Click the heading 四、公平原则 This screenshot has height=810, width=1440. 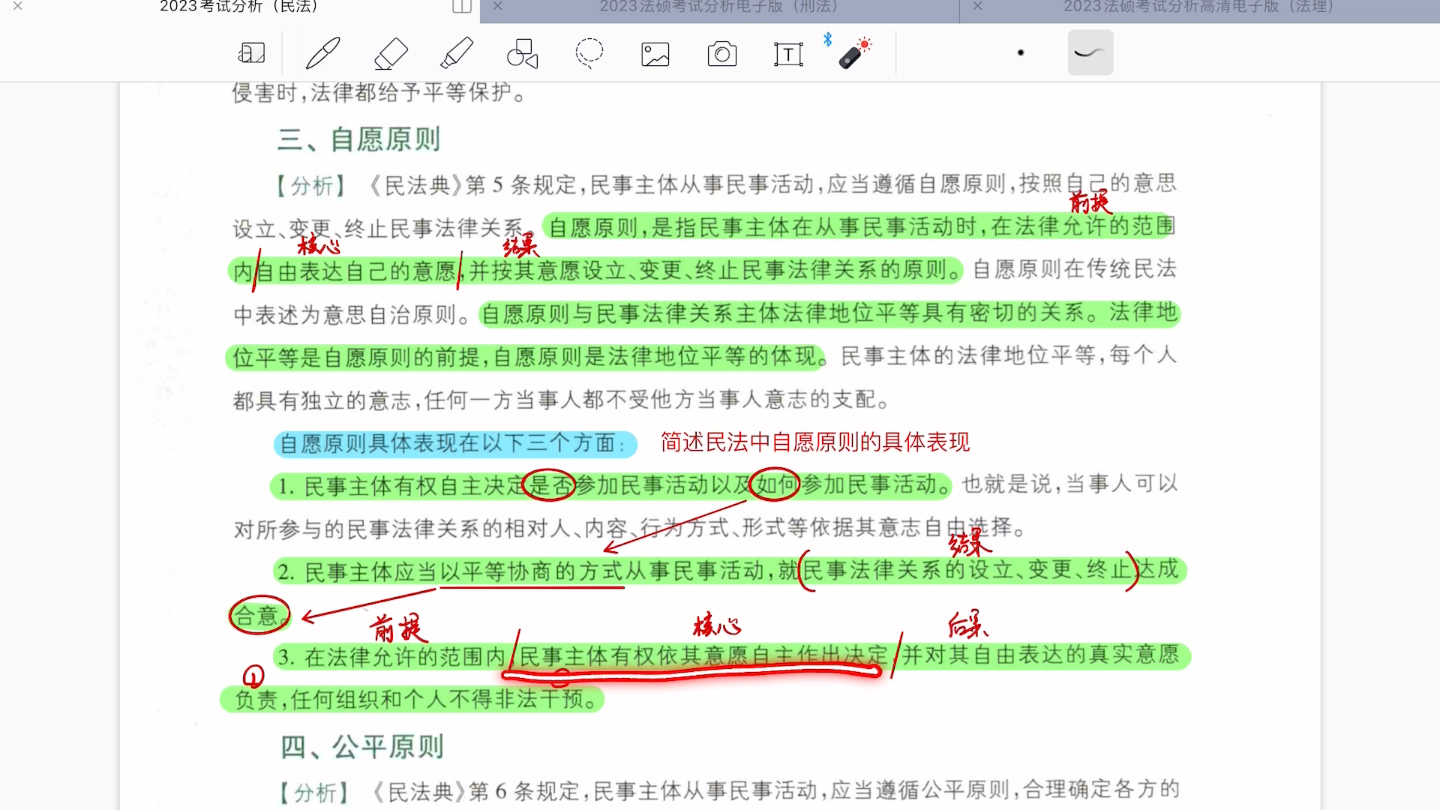[362, 746]
